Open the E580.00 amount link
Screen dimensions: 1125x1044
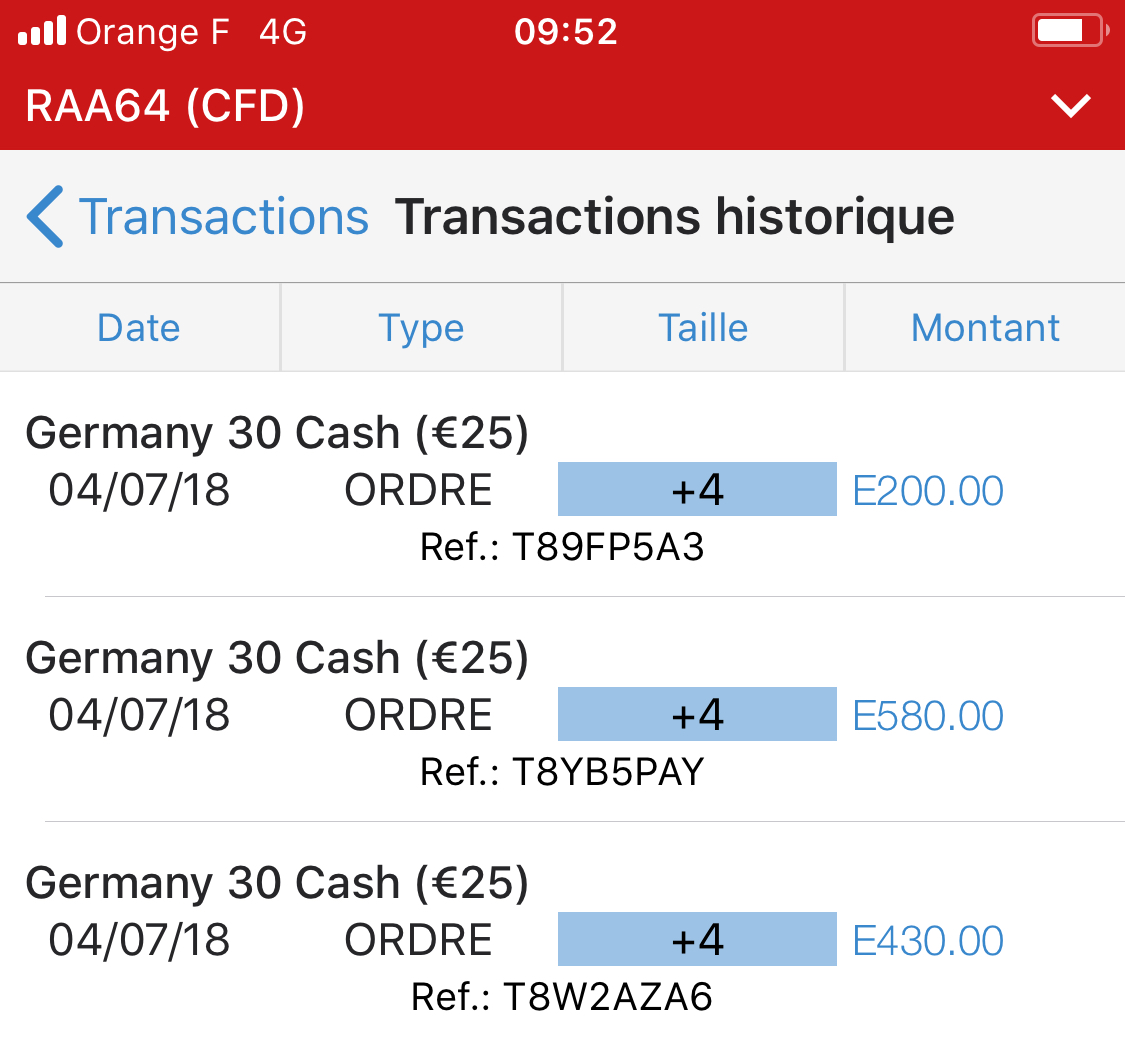[928, 716]
